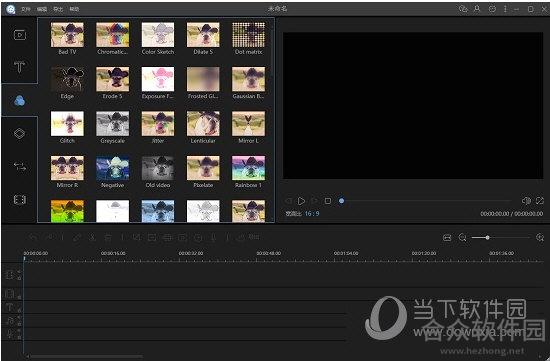Step to previous frame in preview
550x361 pixels.
coord(288,201)
